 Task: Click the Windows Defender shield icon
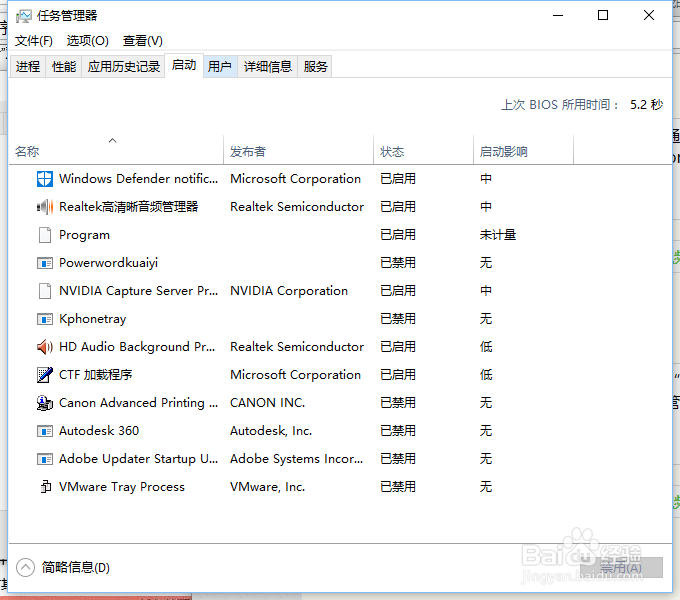tap(45, 179)
